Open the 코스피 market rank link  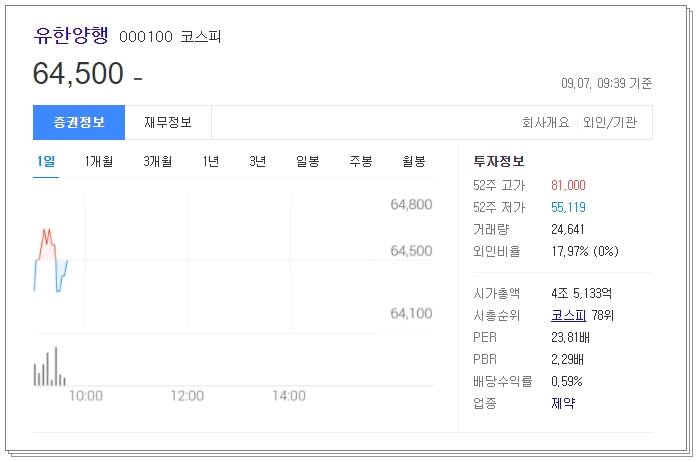click(x=568, y=316)
